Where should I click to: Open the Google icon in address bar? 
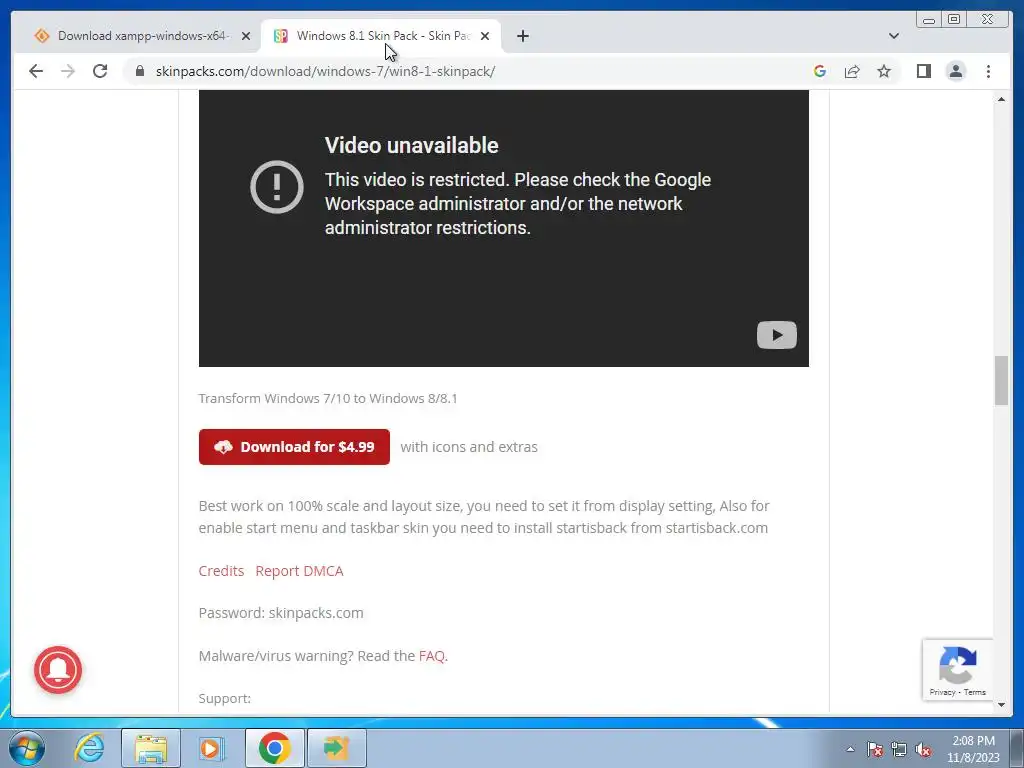(820, 71)
